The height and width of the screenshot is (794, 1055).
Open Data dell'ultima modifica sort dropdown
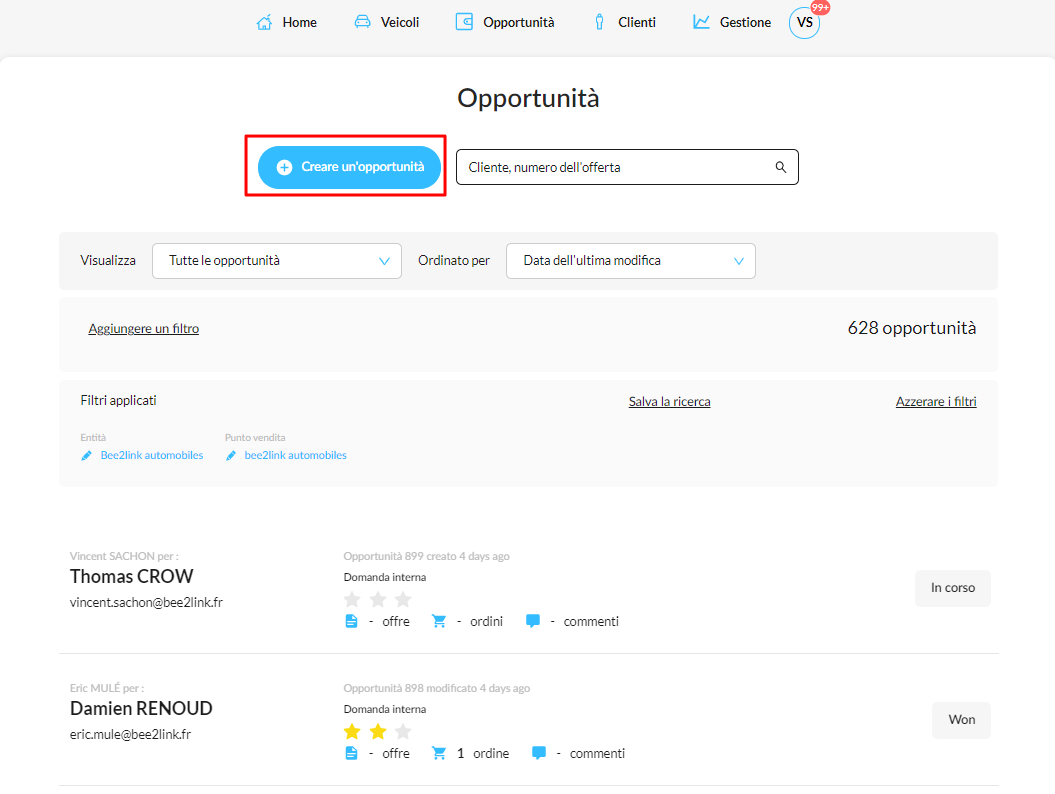click(630, 261)
